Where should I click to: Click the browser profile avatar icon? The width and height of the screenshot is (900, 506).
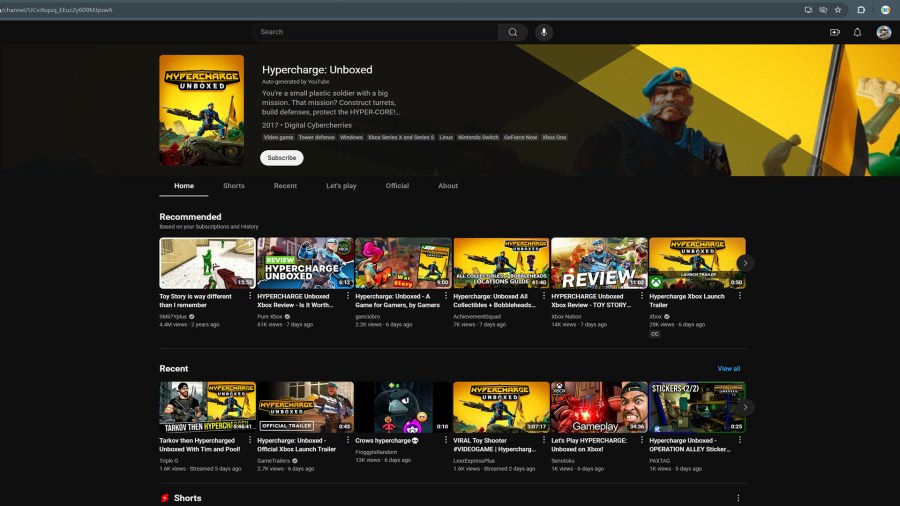pos(885,10)
